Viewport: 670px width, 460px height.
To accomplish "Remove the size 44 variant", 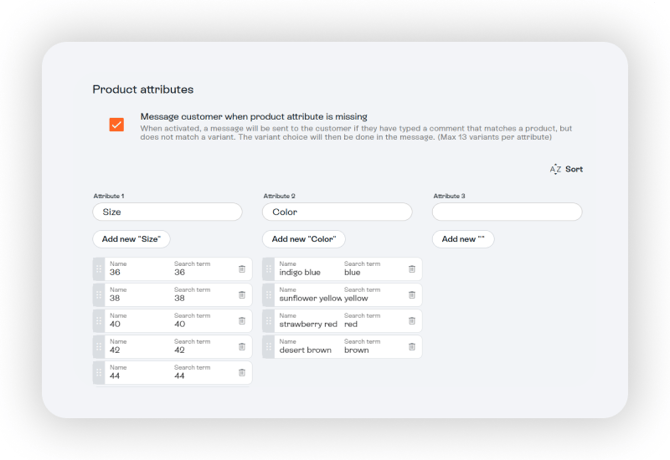I will [241, 373].
